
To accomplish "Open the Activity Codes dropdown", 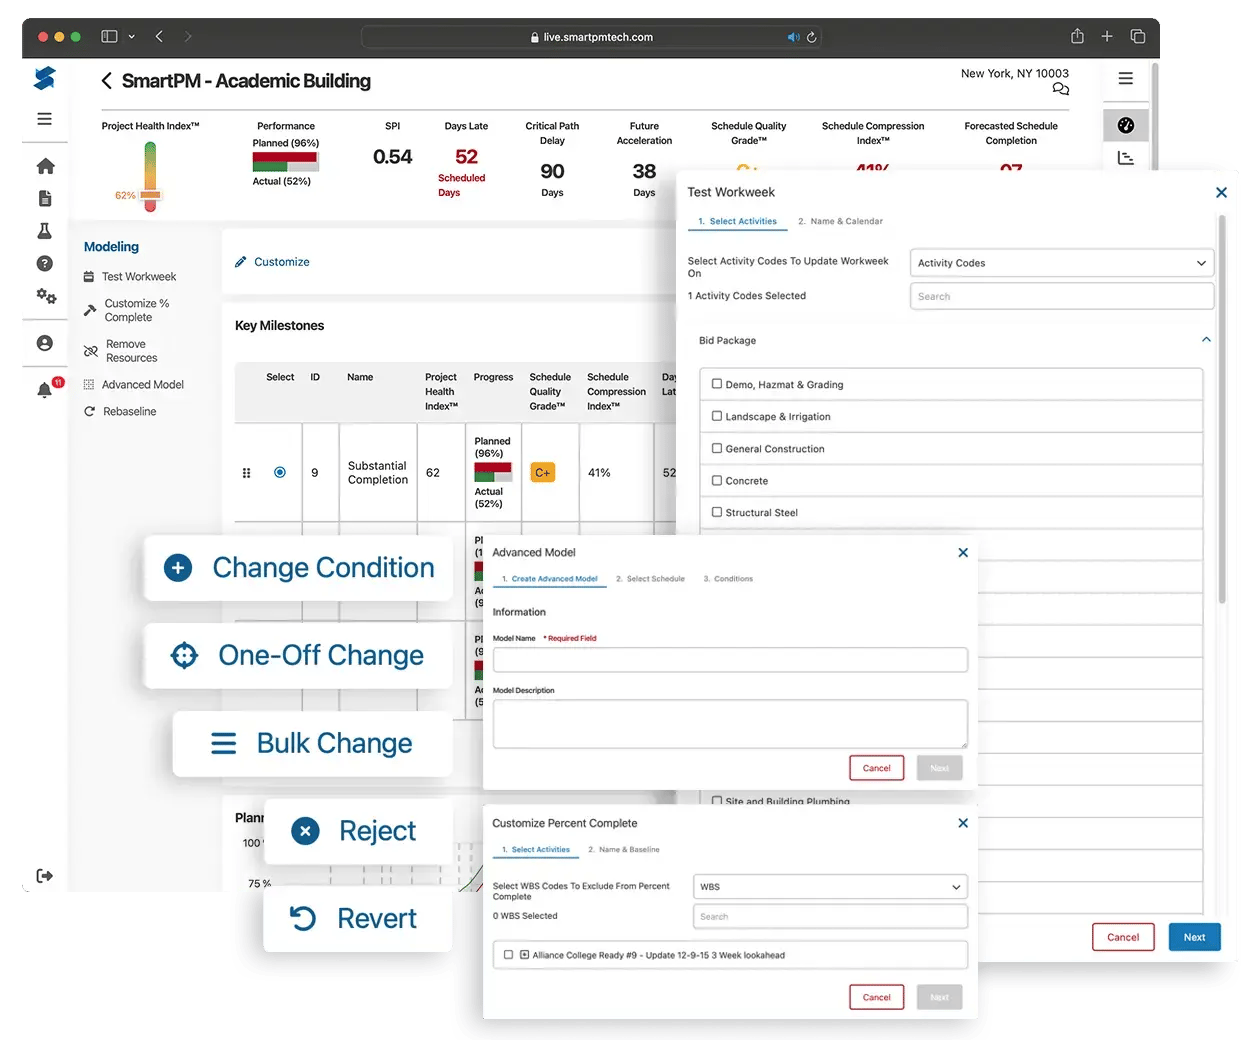I will tap(1062, 263).
